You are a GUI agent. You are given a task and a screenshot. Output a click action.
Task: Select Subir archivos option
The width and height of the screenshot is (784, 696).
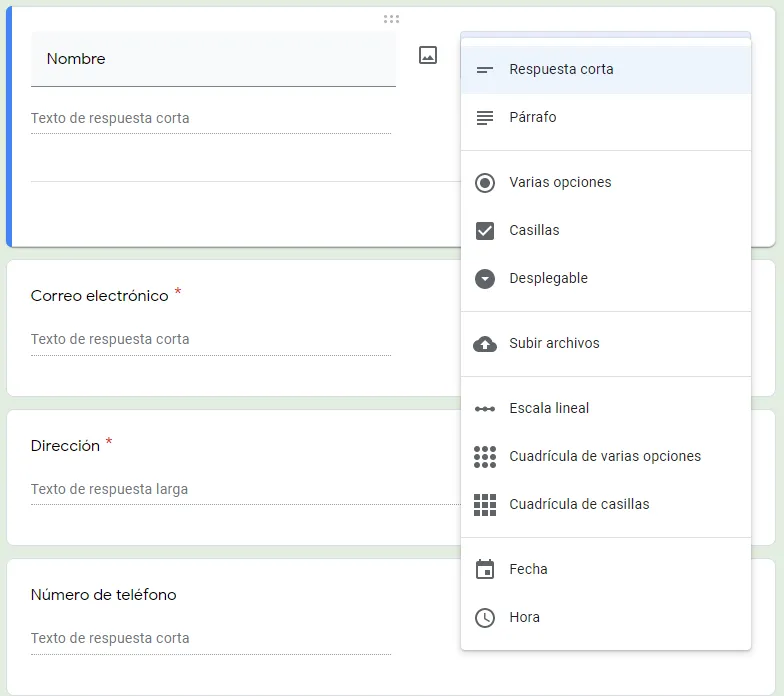606,344
